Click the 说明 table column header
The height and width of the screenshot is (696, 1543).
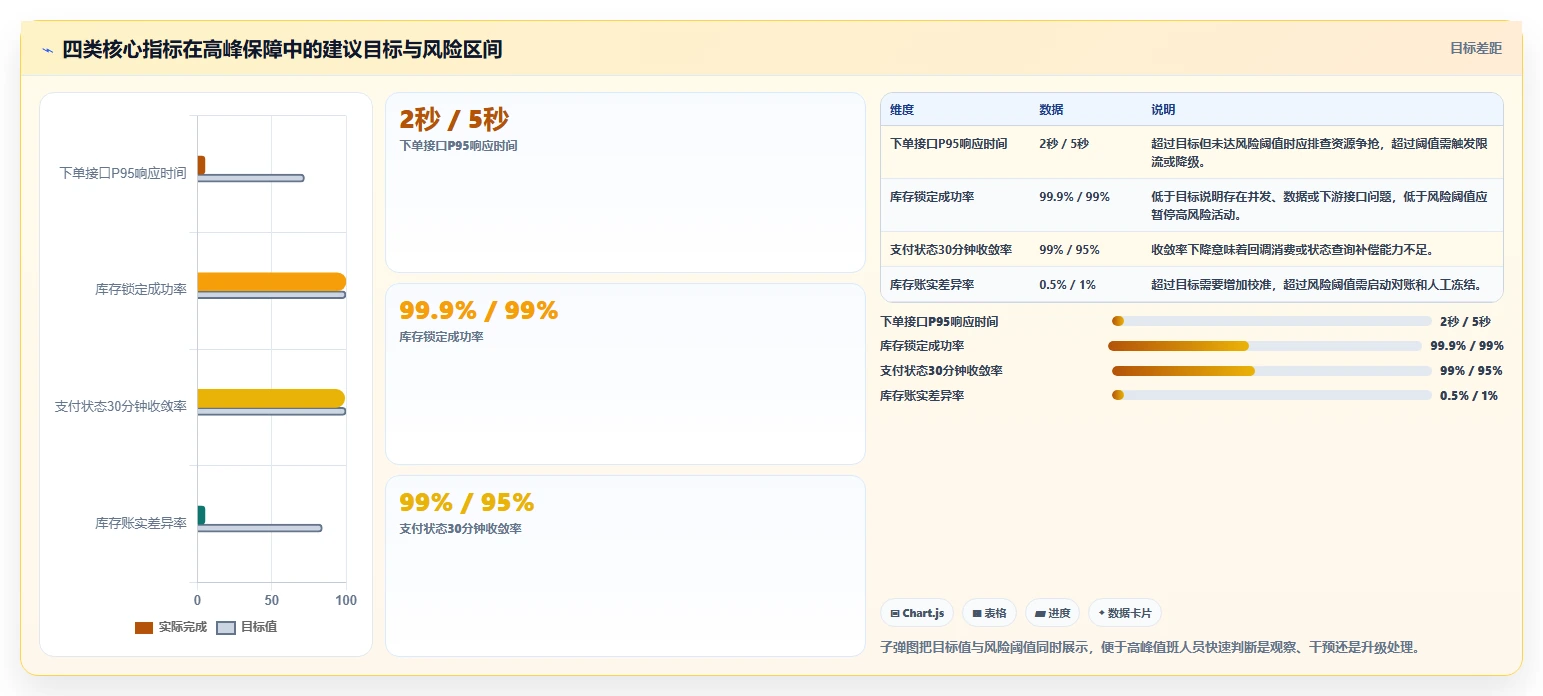coord(1163,109)
